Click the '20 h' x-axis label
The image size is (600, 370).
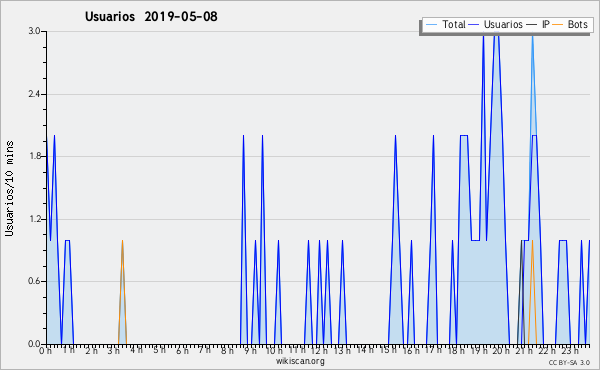point(501,350)
